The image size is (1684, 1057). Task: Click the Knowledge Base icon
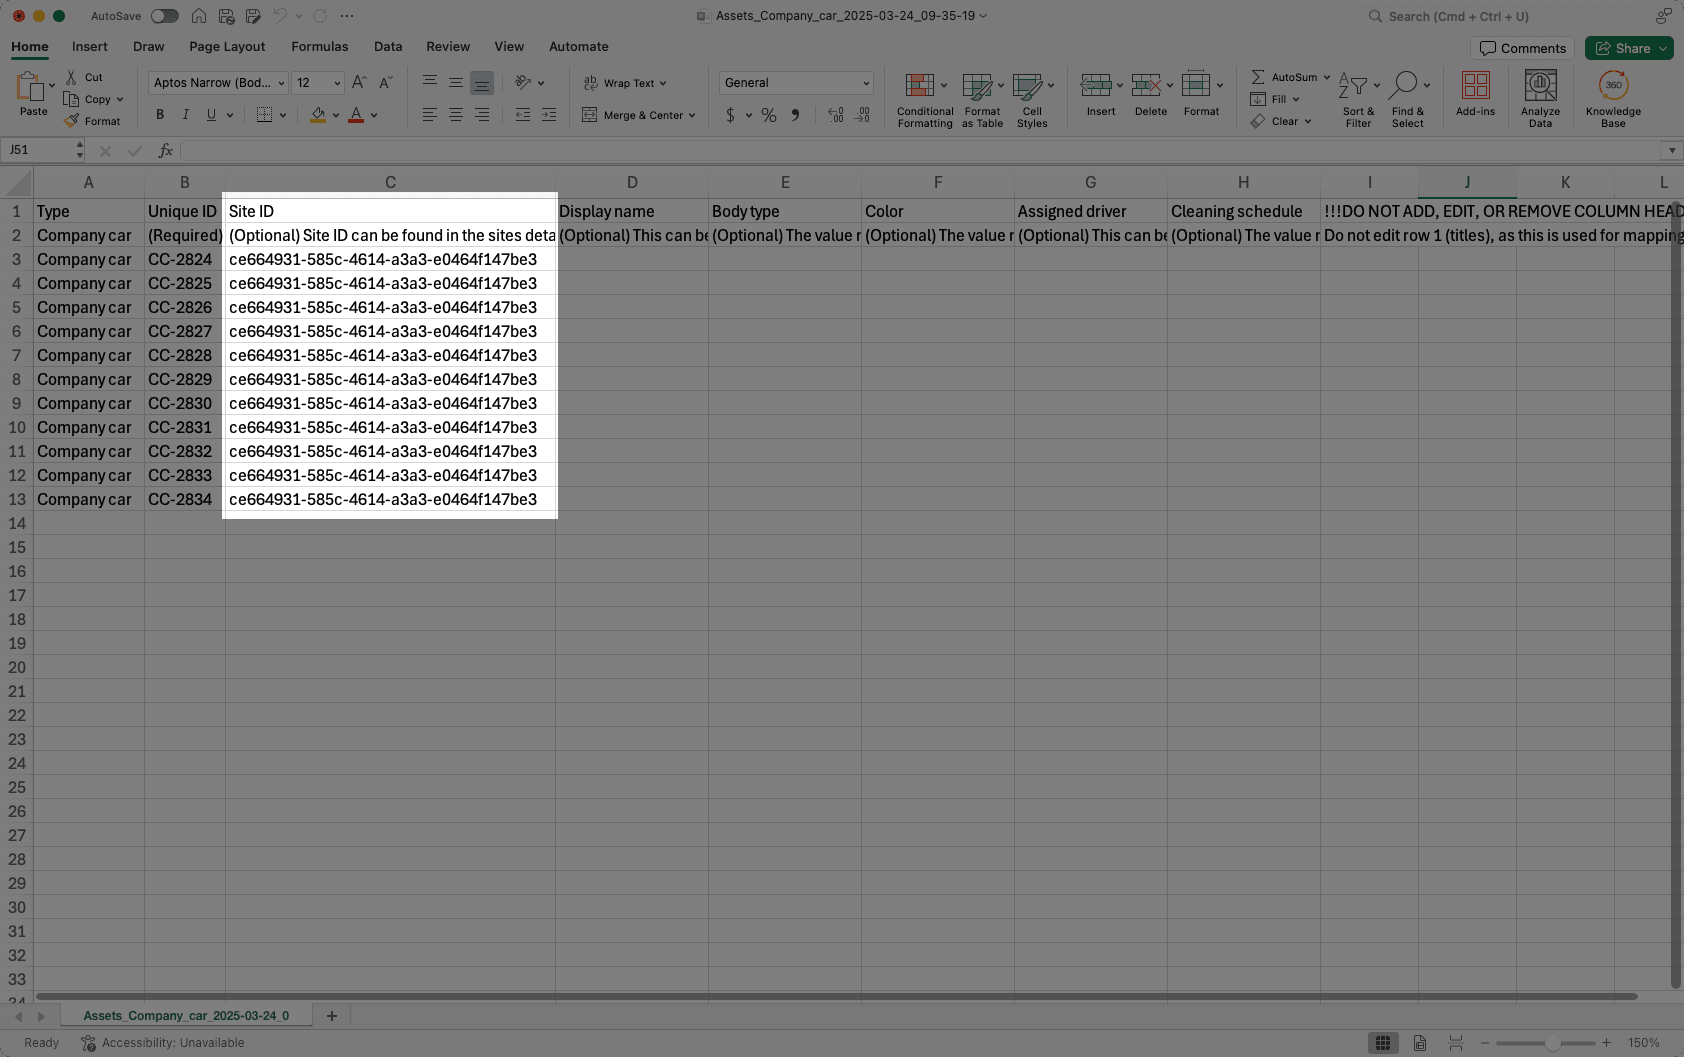tap(1611, 97)
